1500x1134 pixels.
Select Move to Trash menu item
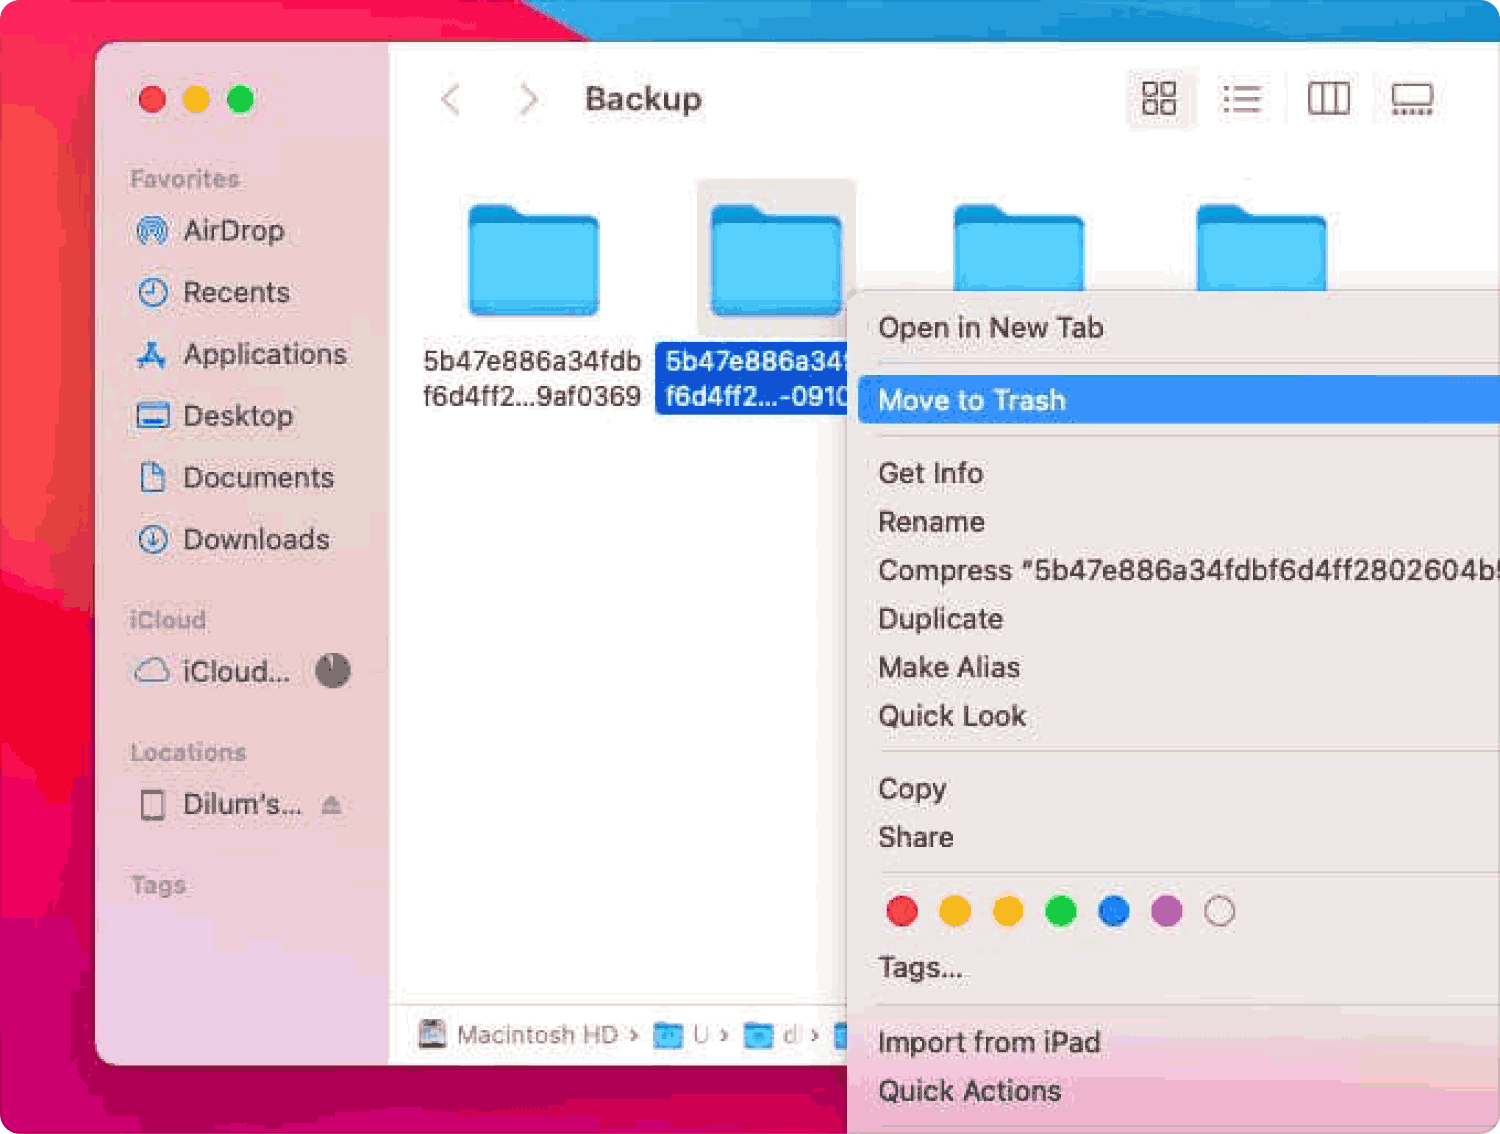(x=972, y=400)
